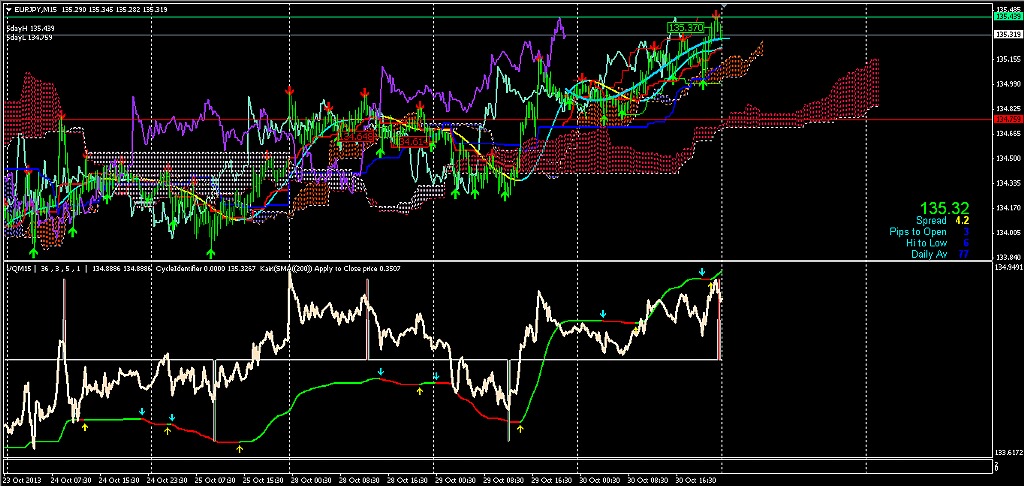Click the red 134.759 tag on price scale
This screenshot has height=486, width=1024.
(x=1007, y=119)
